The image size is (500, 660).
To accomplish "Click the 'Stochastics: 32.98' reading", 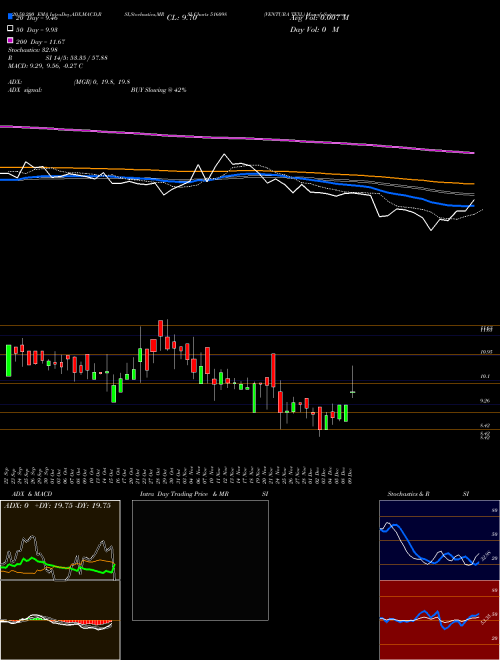I will (x=32, y=50).
